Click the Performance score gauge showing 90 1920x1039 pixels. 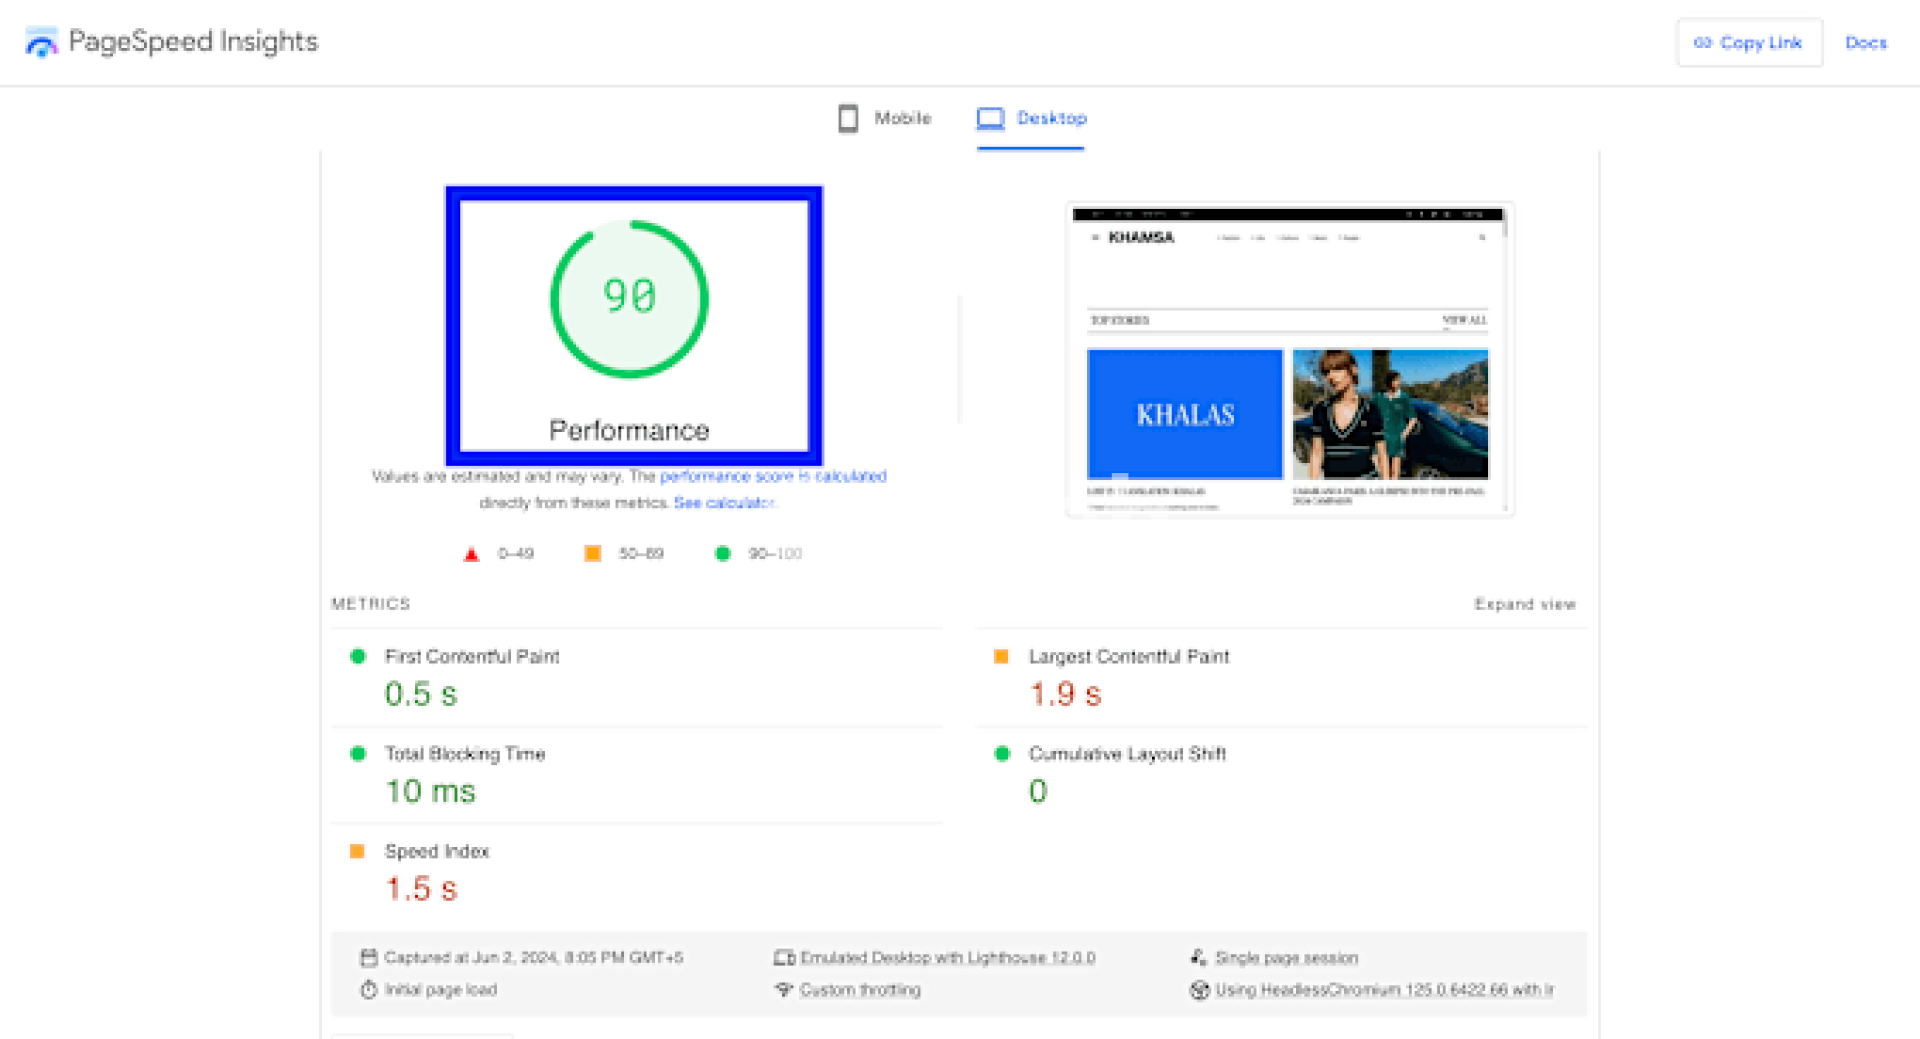[629, 299]
